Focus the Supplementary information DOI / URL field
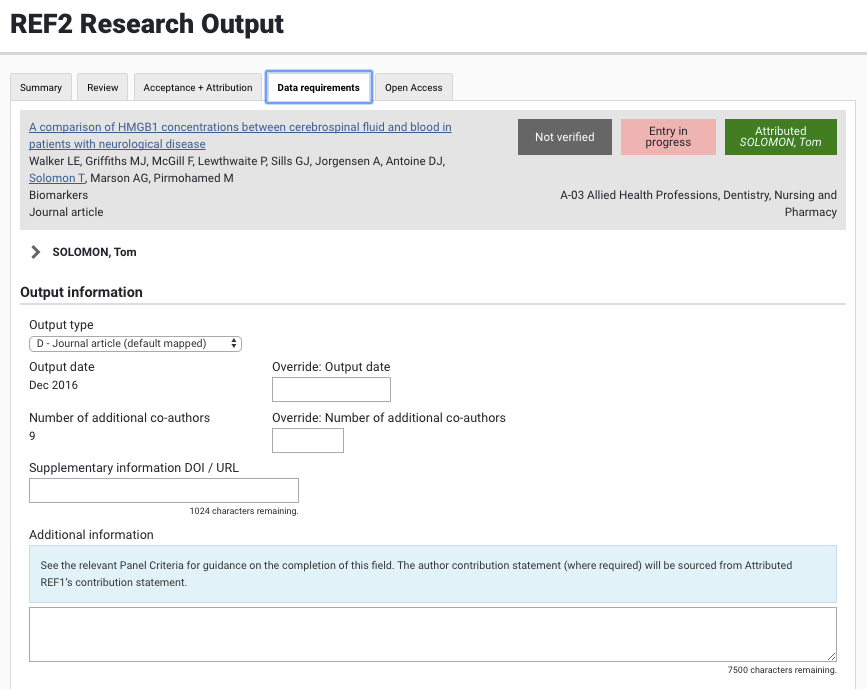 [164, 490]
